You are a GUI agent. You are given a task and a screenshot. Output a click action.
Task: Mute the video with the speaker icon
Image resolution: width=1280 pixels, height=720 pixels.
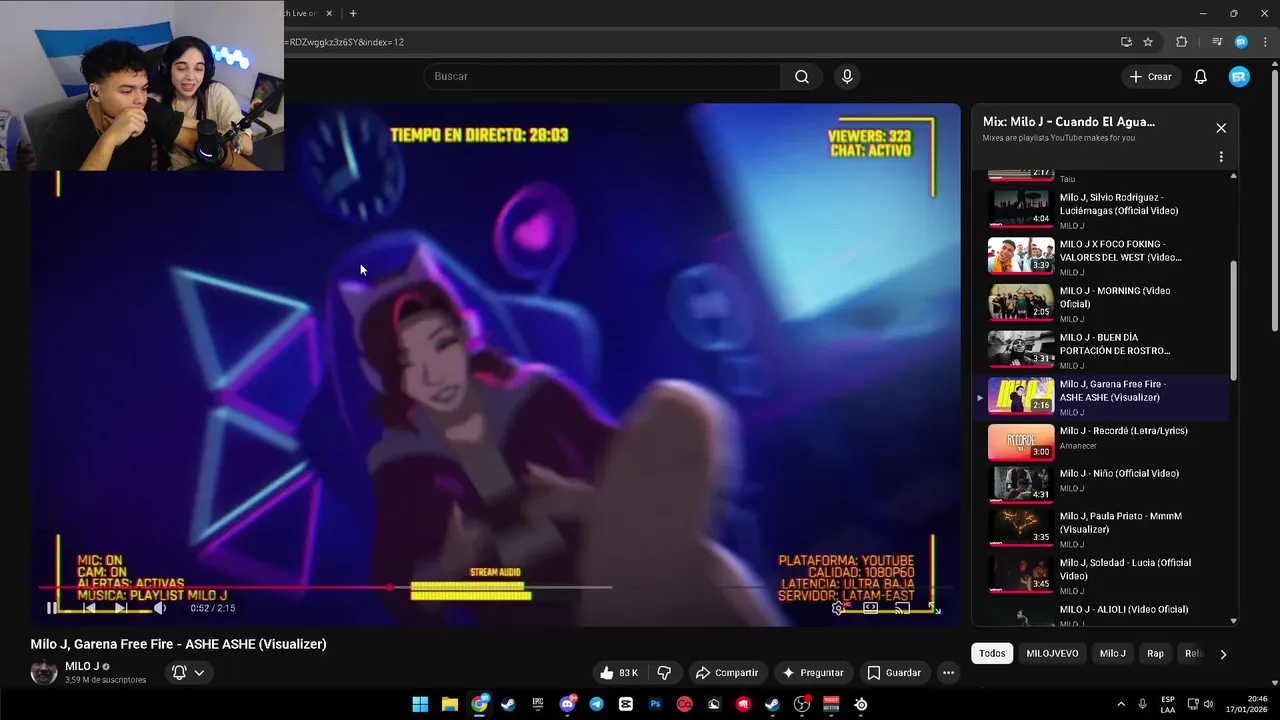pos(159,608)
